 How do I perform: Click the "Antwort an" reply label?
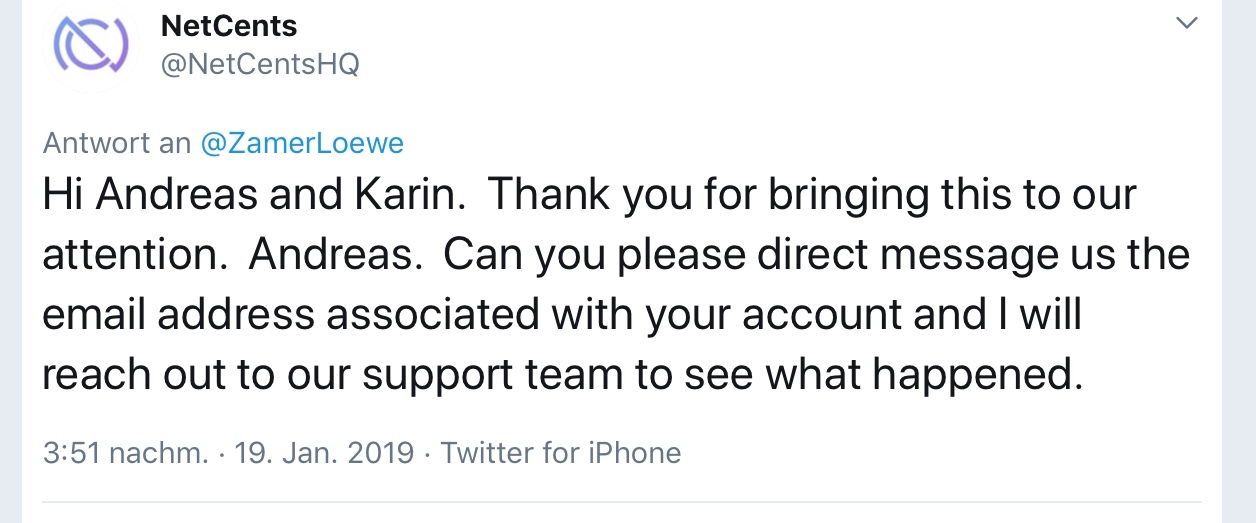117,144
